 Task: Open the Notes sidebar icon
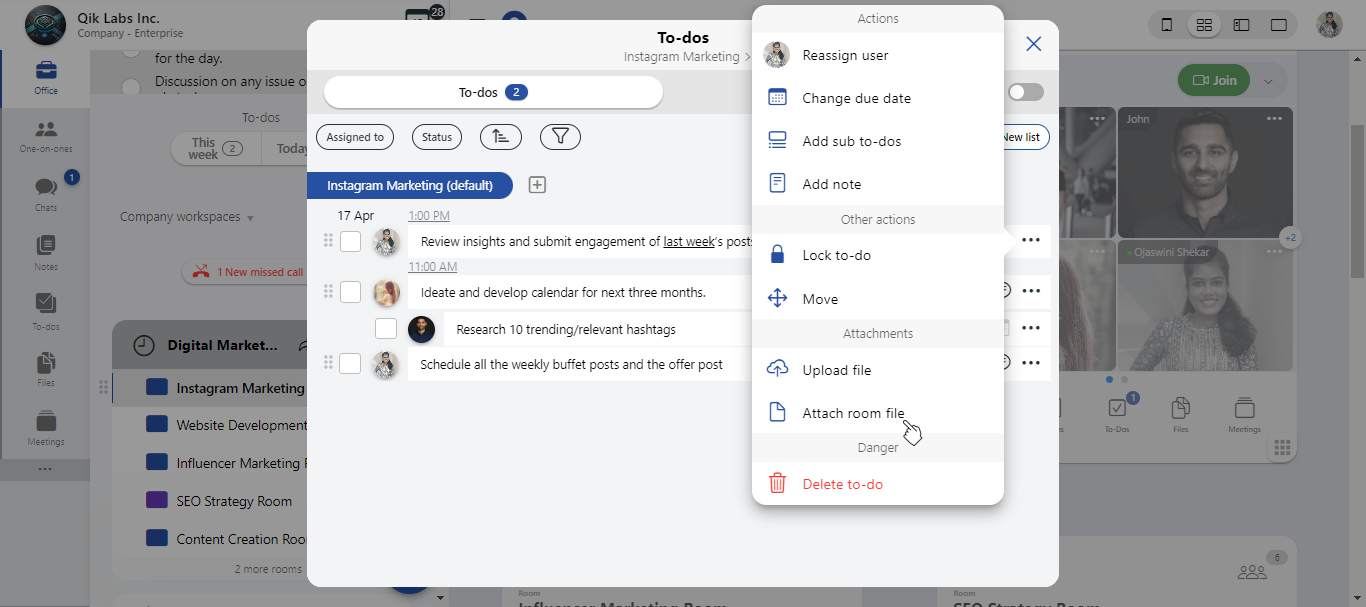[x=46, y=251]
